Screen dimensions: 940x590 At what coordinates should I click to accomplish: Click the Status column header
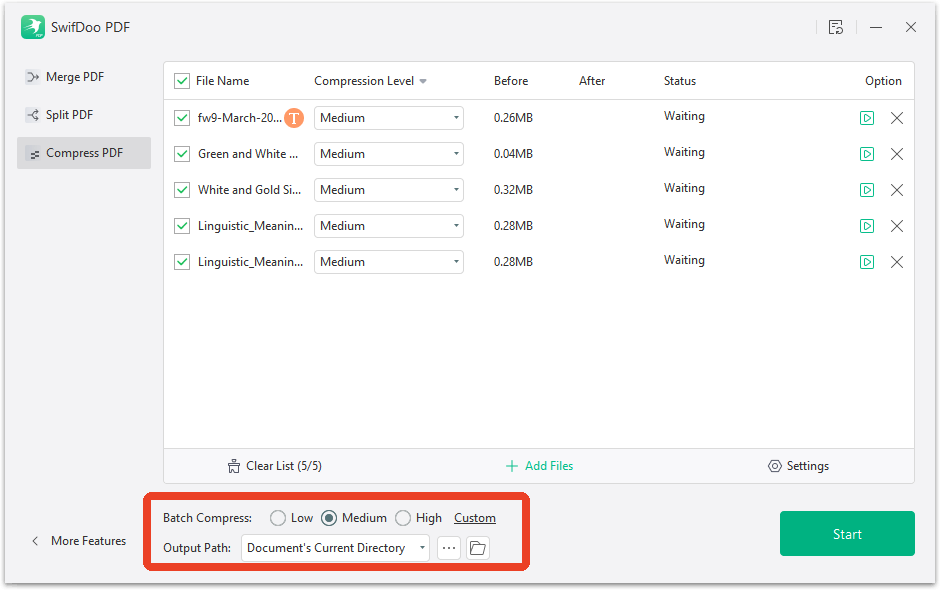pos(680,81)
